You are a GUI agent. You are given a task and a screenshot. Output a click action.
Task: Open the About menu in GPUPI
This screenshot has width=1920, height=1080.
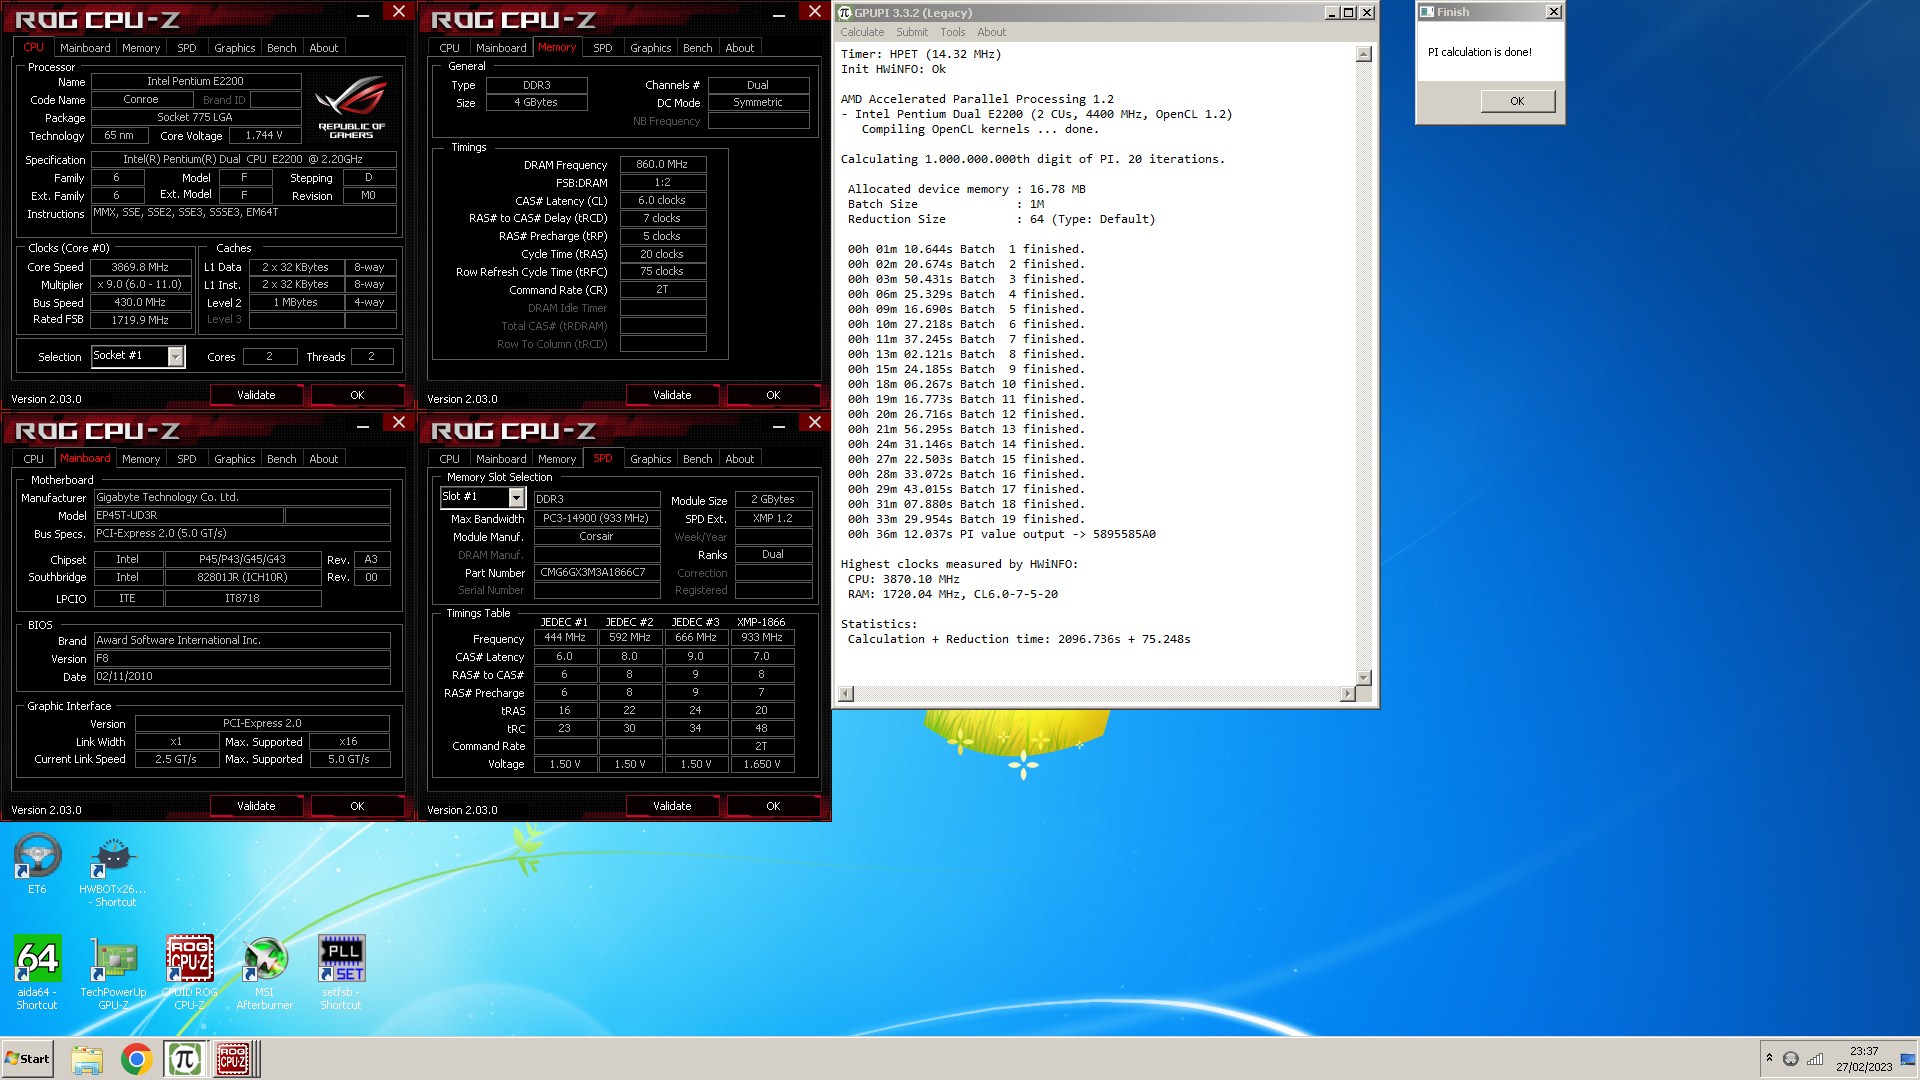pyautogui.click(x=991, y=32)
